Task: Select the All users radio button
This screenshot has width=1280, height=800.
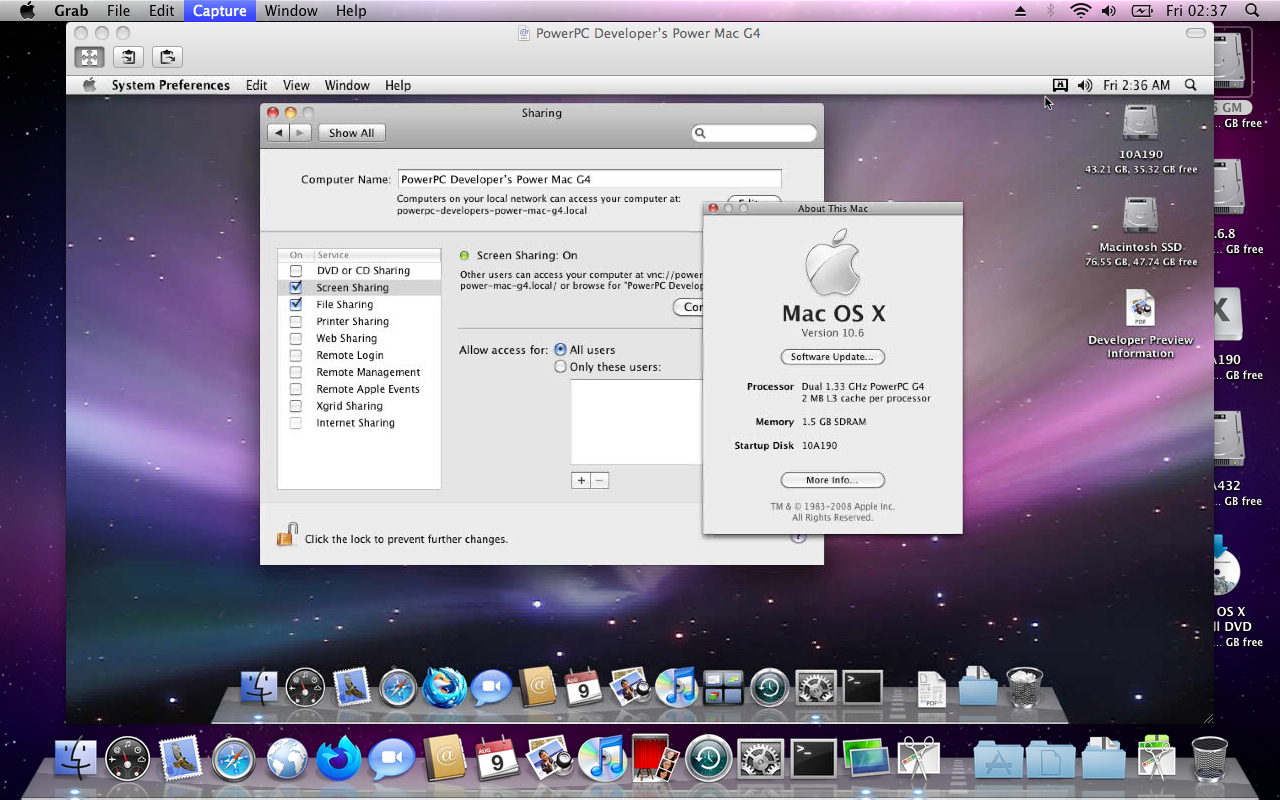Action: [560, 350]
